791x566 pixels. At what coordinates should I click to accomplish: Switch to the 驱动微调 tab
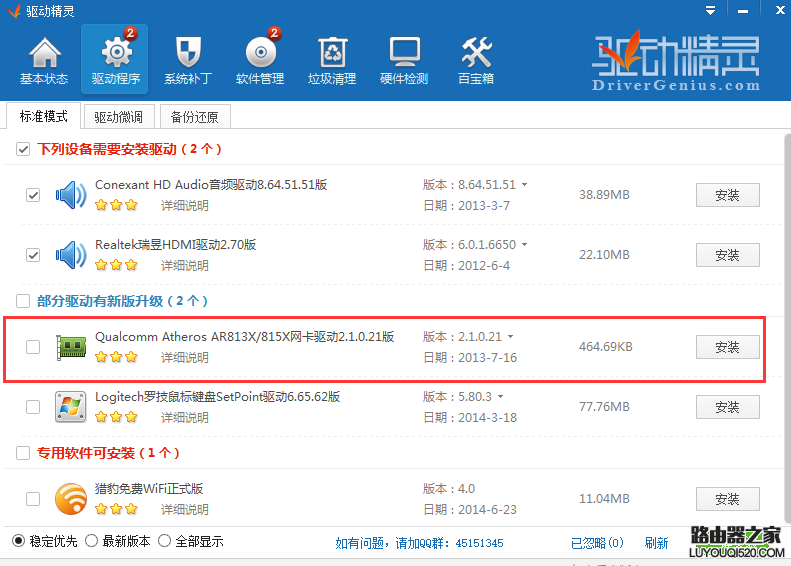pos(119,117)
